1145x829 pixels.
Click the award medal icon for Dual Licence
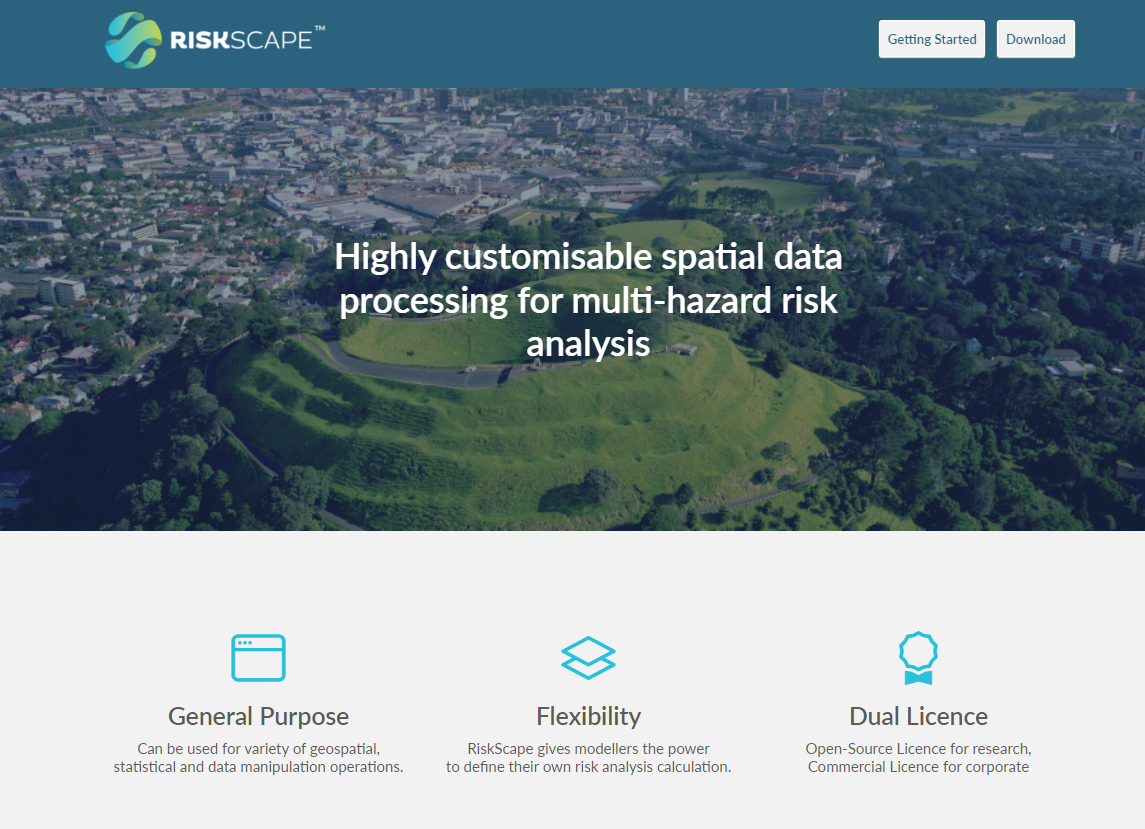(x=918, y=657)
